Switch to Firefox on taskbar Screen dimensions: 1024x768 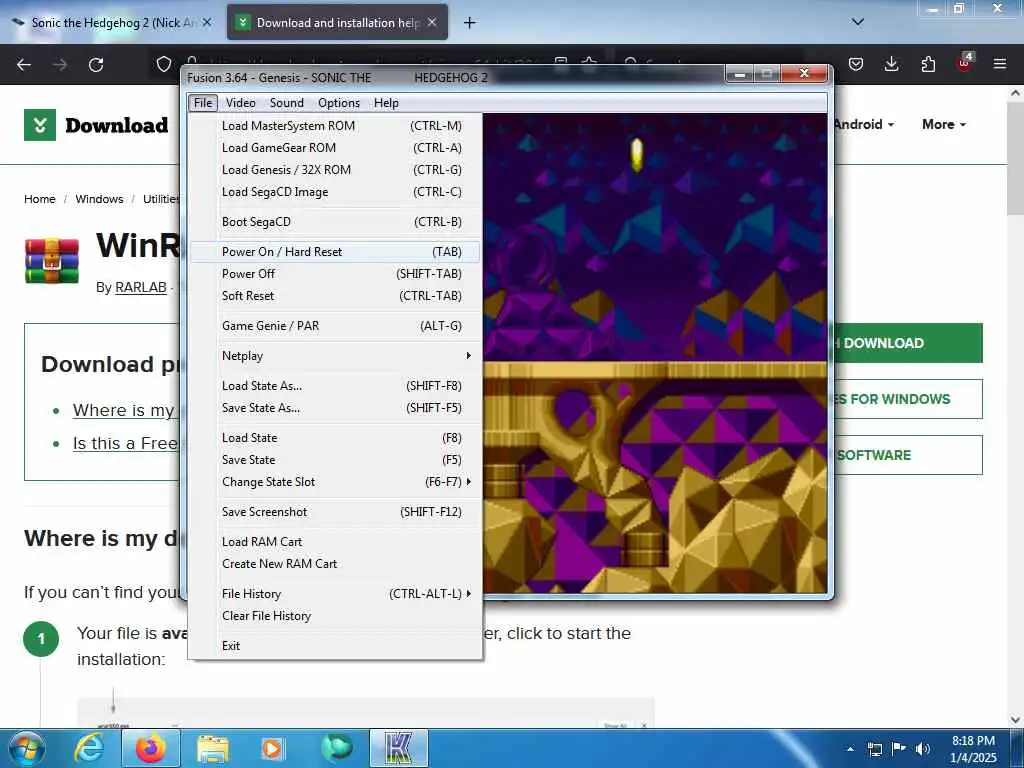tap(151, 748)
